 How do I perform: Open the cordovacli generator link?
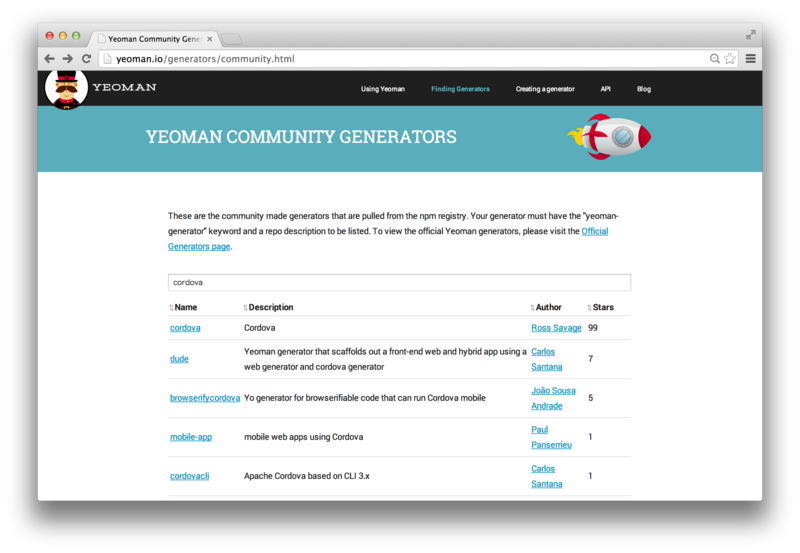click(189, 476)
